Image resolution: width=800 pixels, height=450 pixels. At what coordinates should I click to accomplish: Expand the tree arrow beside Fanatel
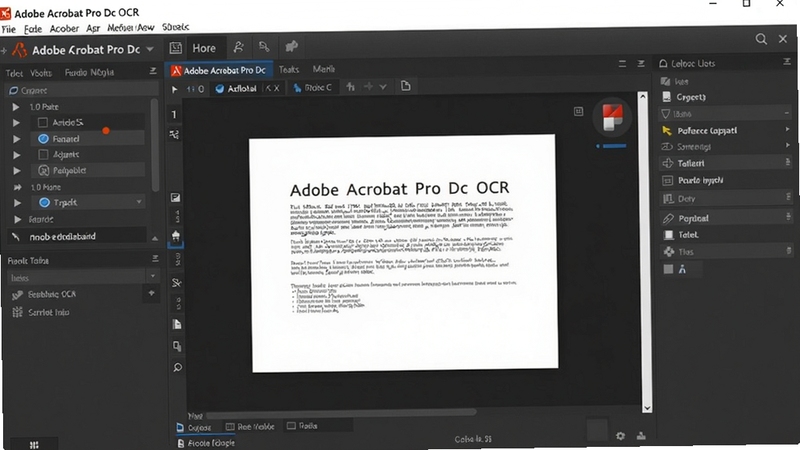click(x=16, y=139)
